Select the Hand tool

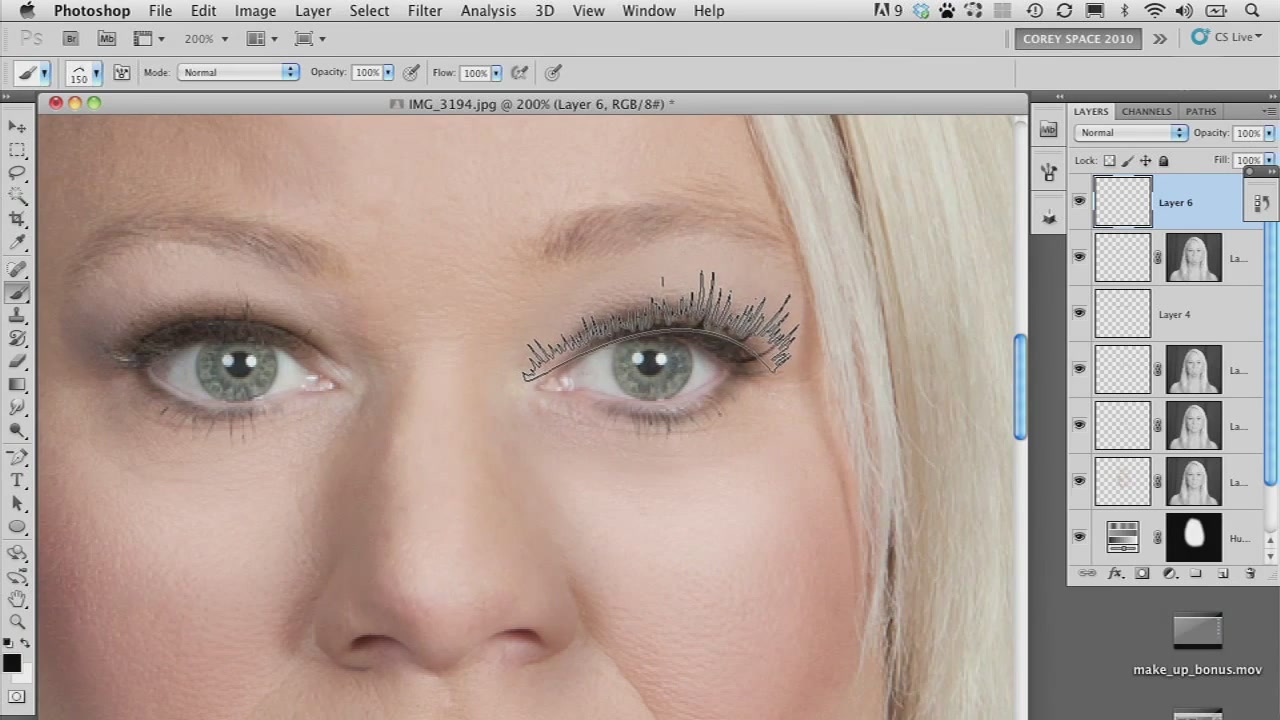[x=17, y=599]
